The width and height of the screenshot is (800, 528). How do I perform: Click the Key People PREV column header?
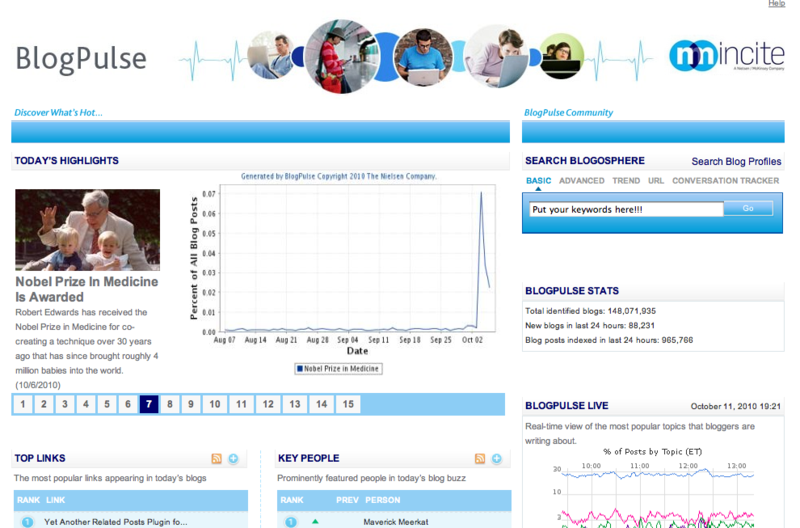347,500
